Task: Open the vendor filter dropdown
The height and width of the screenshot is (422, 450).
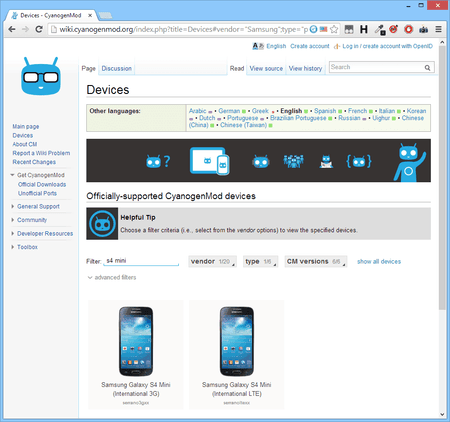Action: 212,262
